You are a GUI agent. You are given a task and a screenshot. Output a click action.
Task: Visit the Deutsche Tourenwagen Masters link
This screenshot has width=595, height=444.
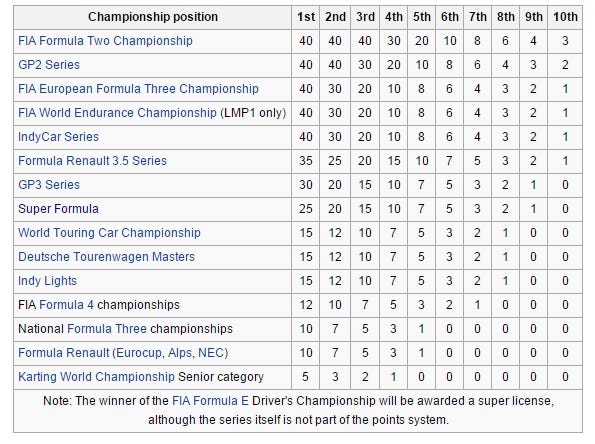[107, 257]
